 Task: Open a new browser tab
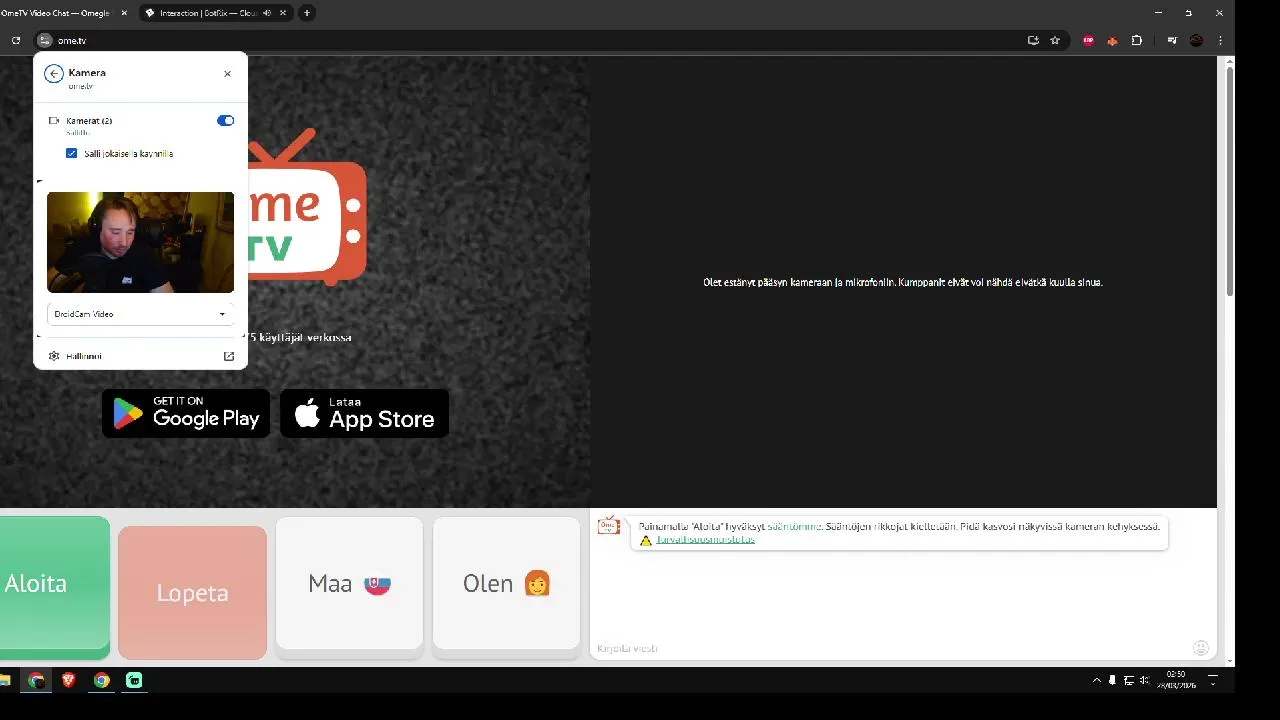(x=307, y=13)
